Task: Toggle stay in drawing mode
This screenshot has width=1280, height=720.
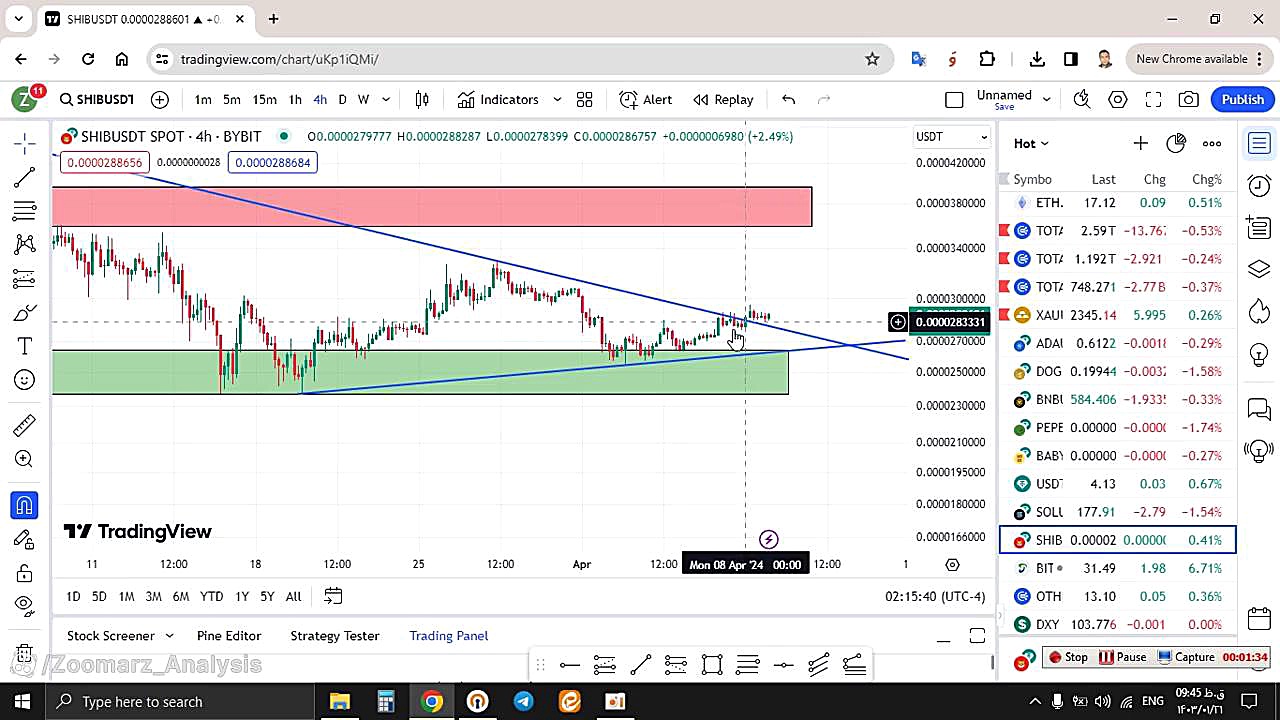Action: coord(25,540)
